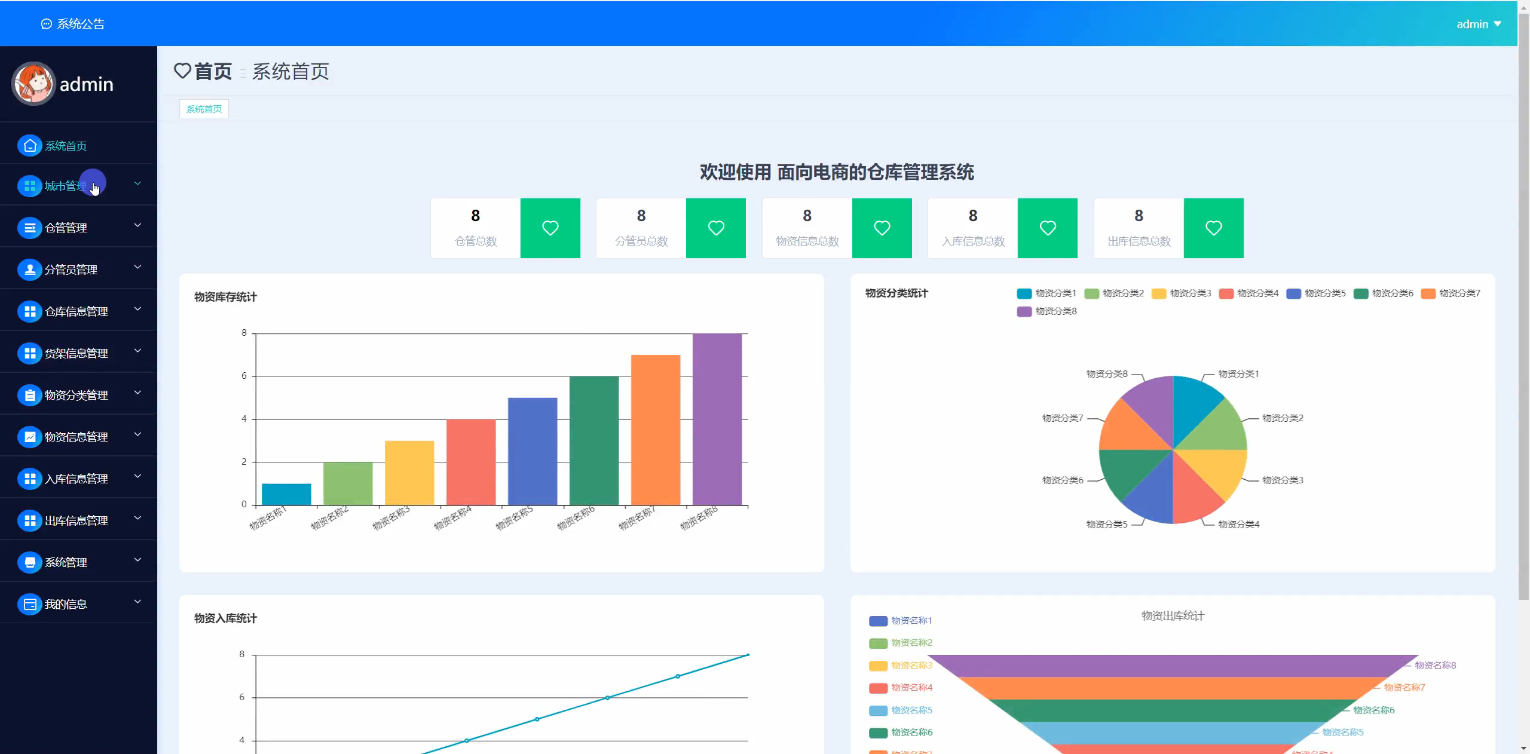Click the heart icon beside 首页 heading
1530x754 pixels.
[x=182, y=71]
